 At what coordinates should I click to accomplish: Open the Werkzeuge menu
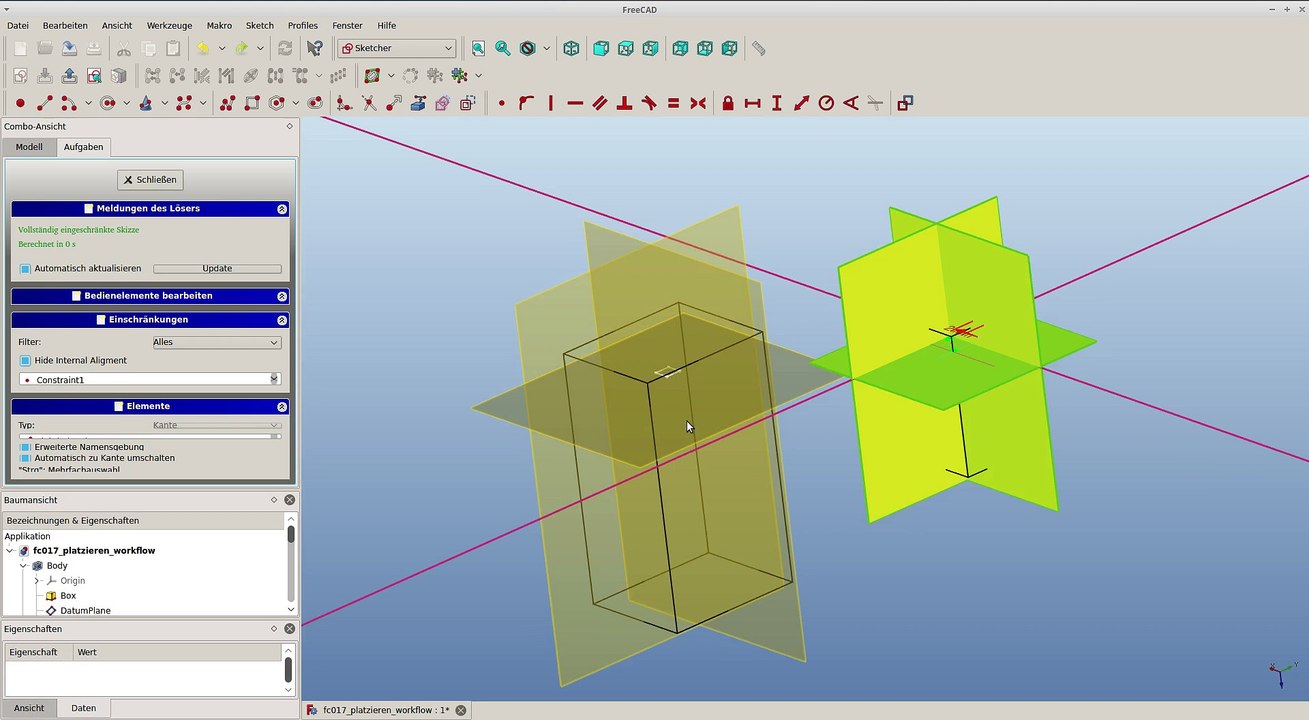point(169,25)
